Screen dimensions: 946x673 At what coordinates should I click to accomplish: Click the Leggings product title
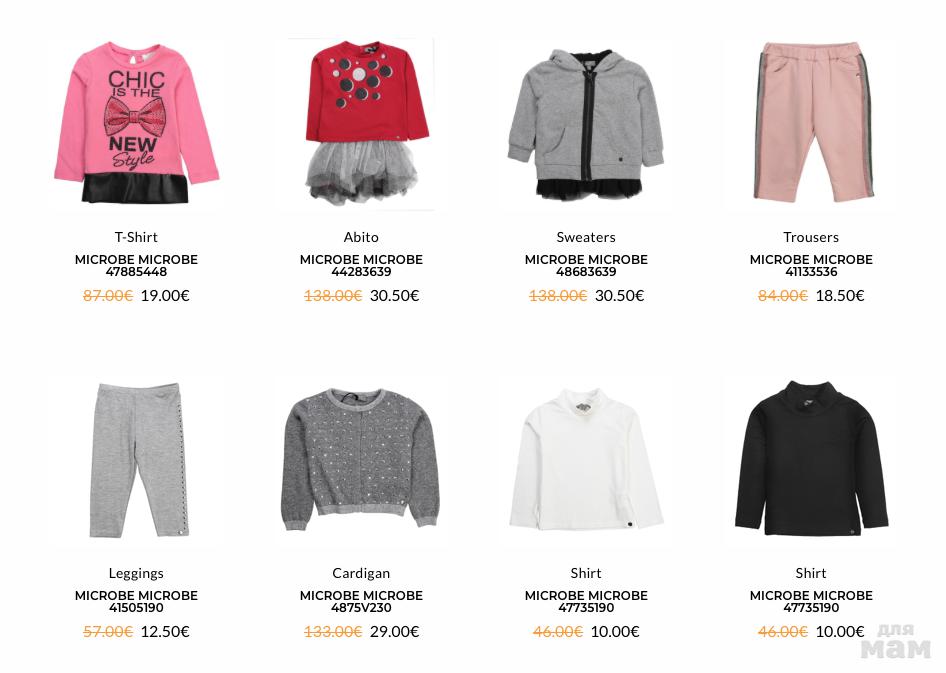coord(136,573)
